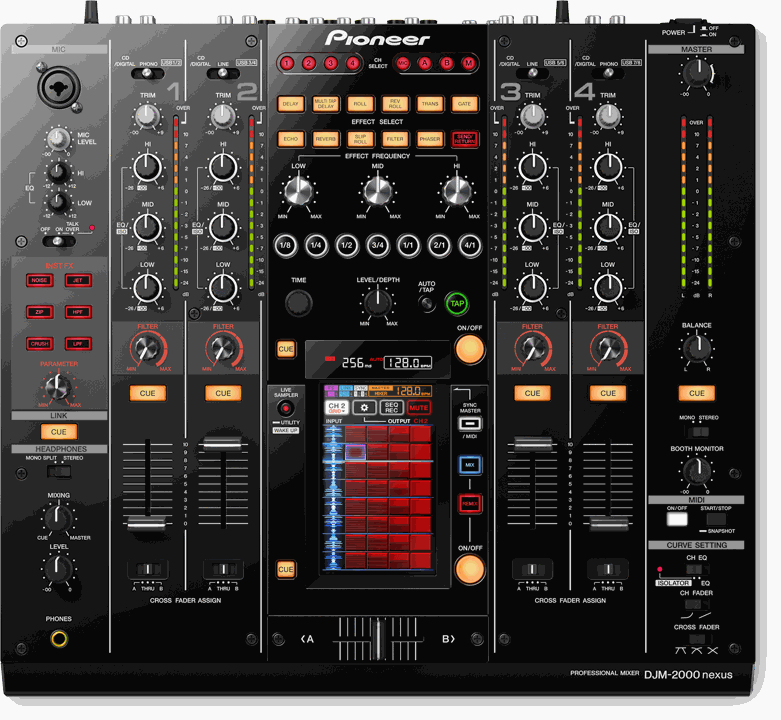This screenshot has width=781, height=720.
Task: Select the 4/1 beat button
Action: [470, 245]
